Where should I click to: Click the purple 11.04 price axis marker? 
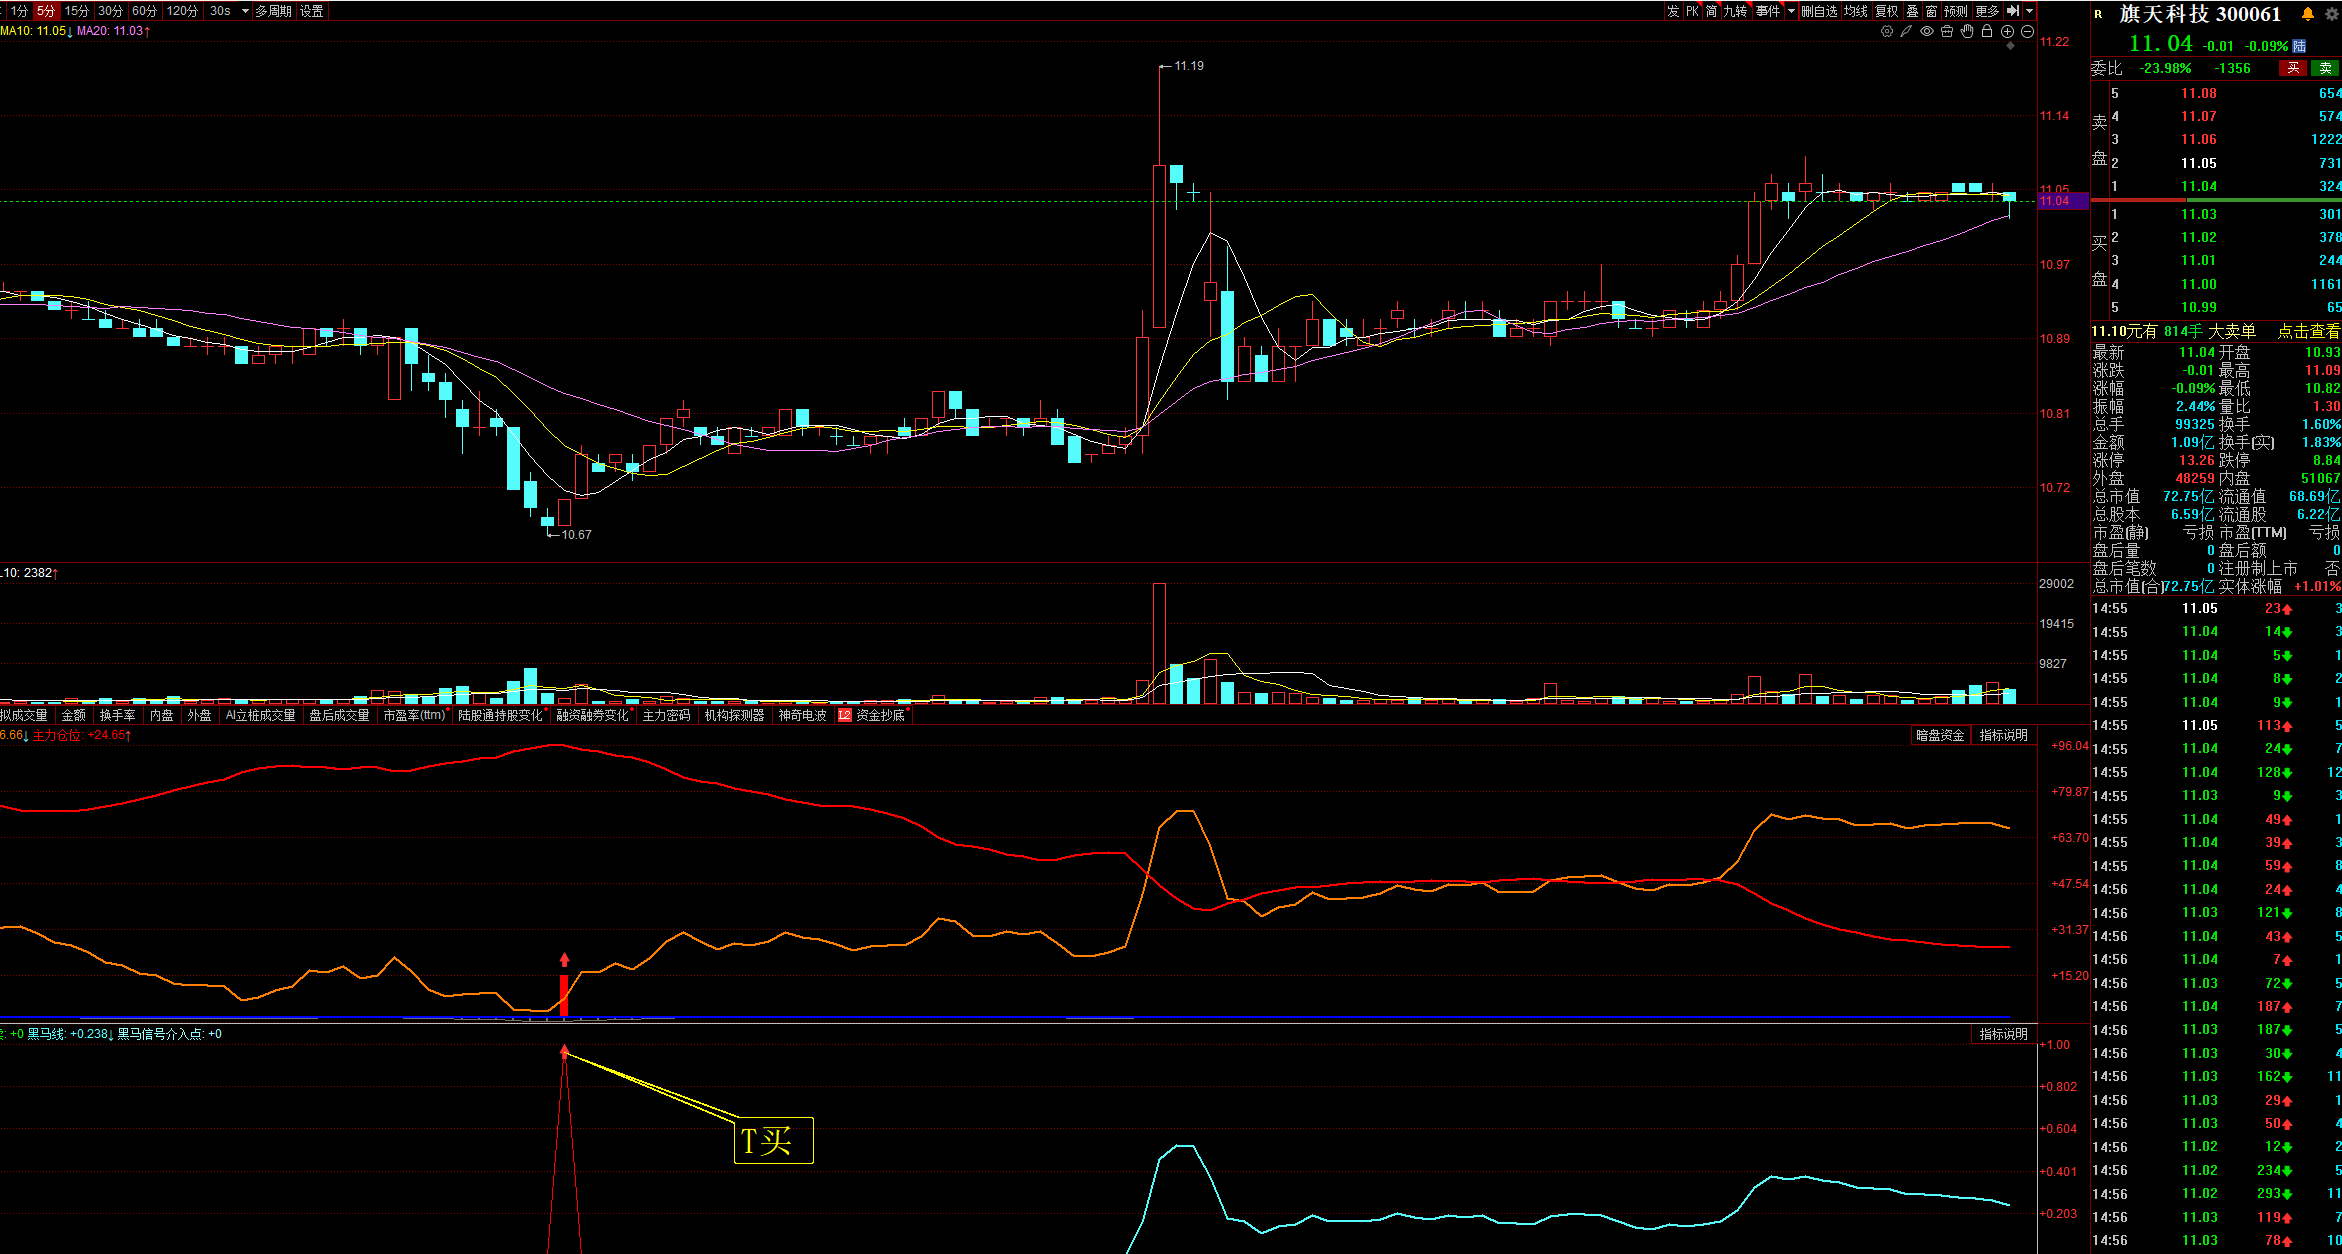tap(2062, 201)
